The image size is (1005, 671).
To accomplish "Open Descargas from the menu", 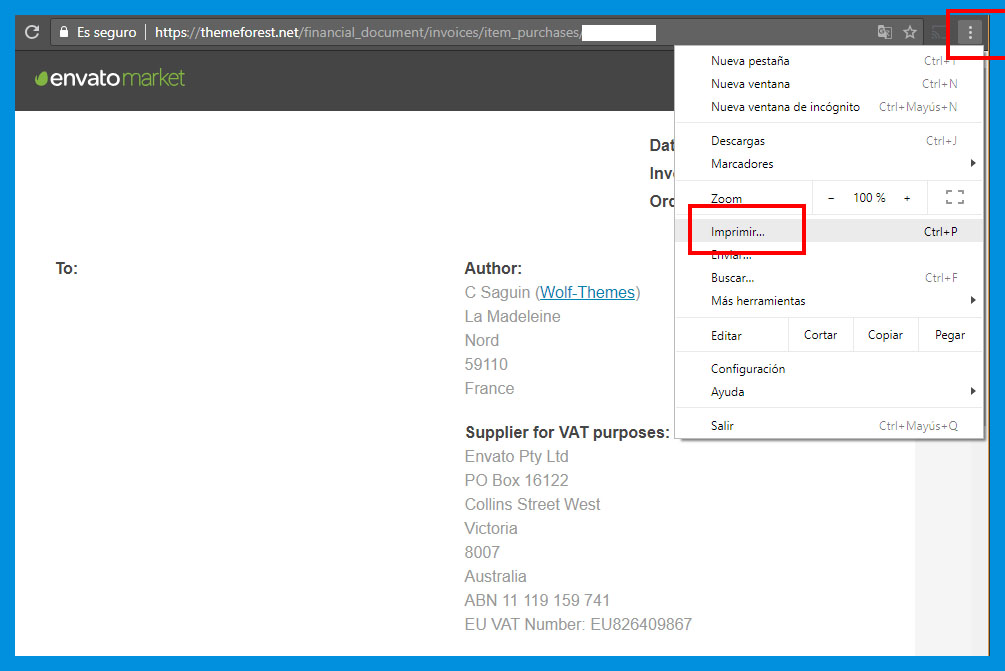I will [829, 141].
